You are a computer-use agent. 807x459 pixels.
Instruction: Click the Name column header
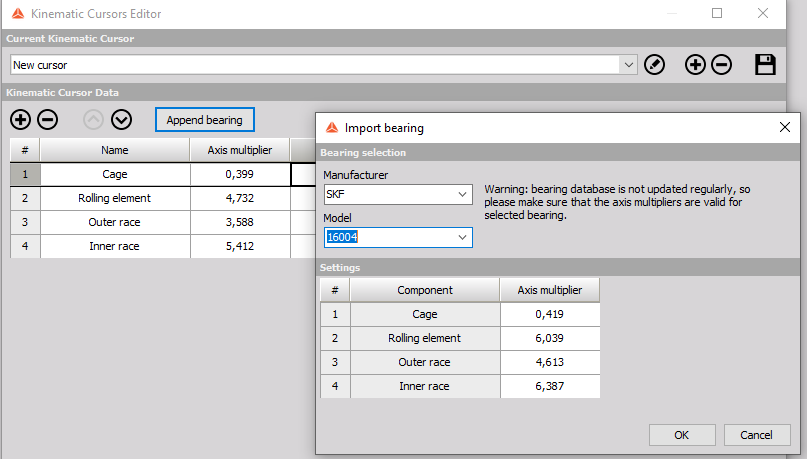(x=115, y=150)
